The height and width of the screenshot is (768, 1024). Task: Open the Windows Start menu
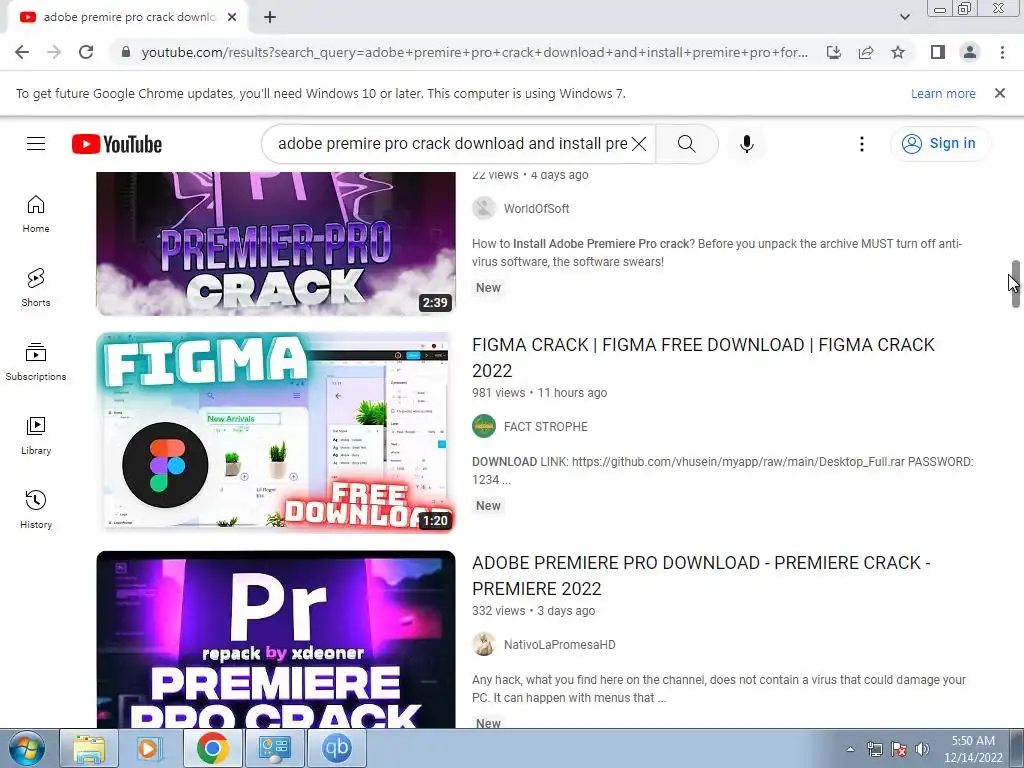pyautogui.click(x=26, y=748)
